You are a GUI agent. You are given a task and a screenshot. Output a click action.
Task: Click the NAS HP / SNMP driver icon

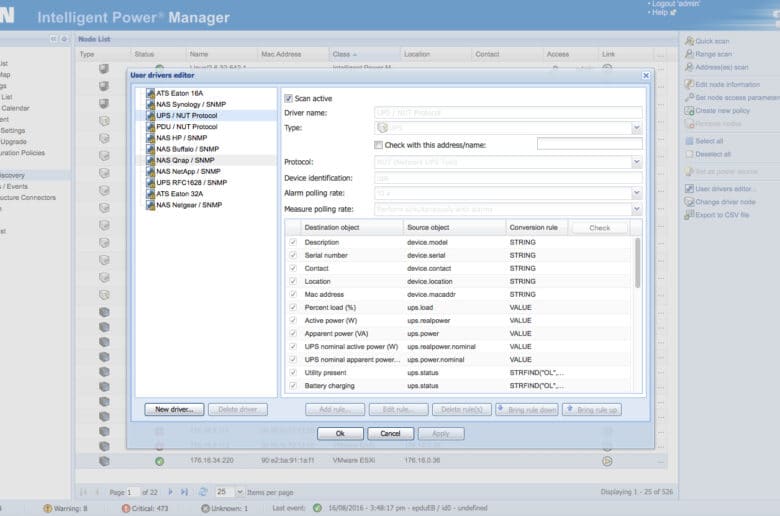[150, 138]
